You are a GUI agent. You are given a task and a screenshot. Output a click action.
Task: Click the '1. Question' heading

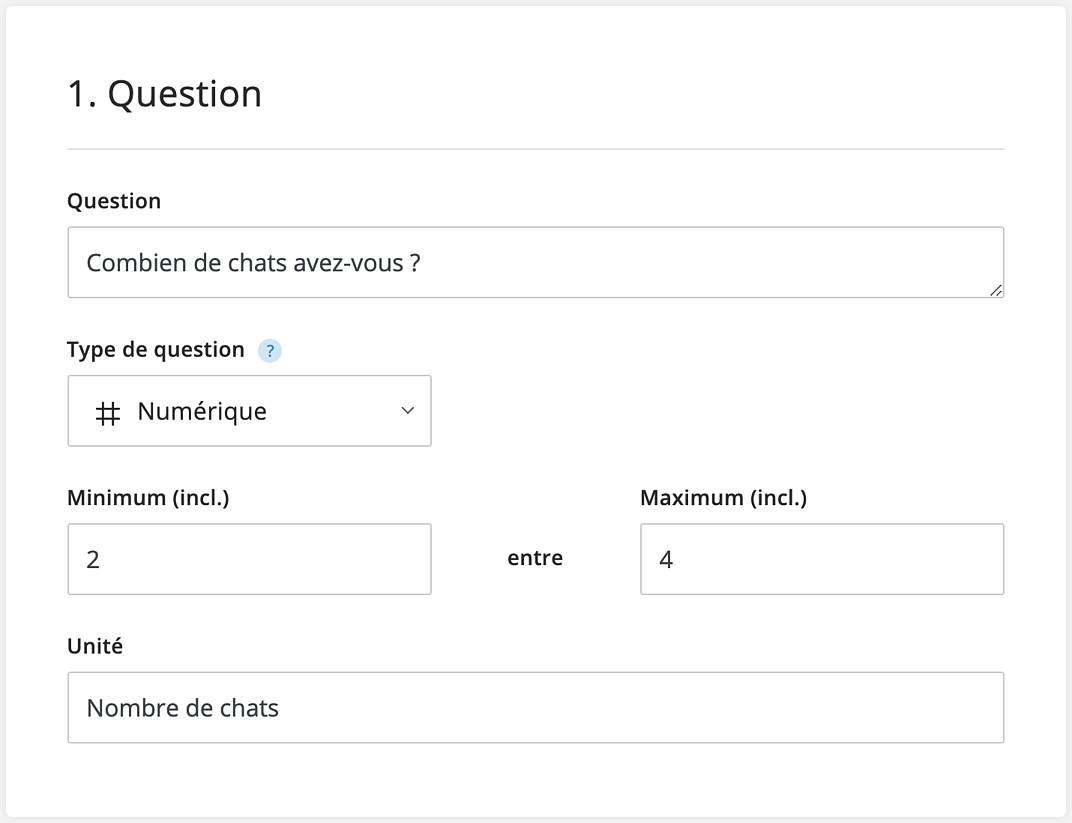[x=165, y=94]
